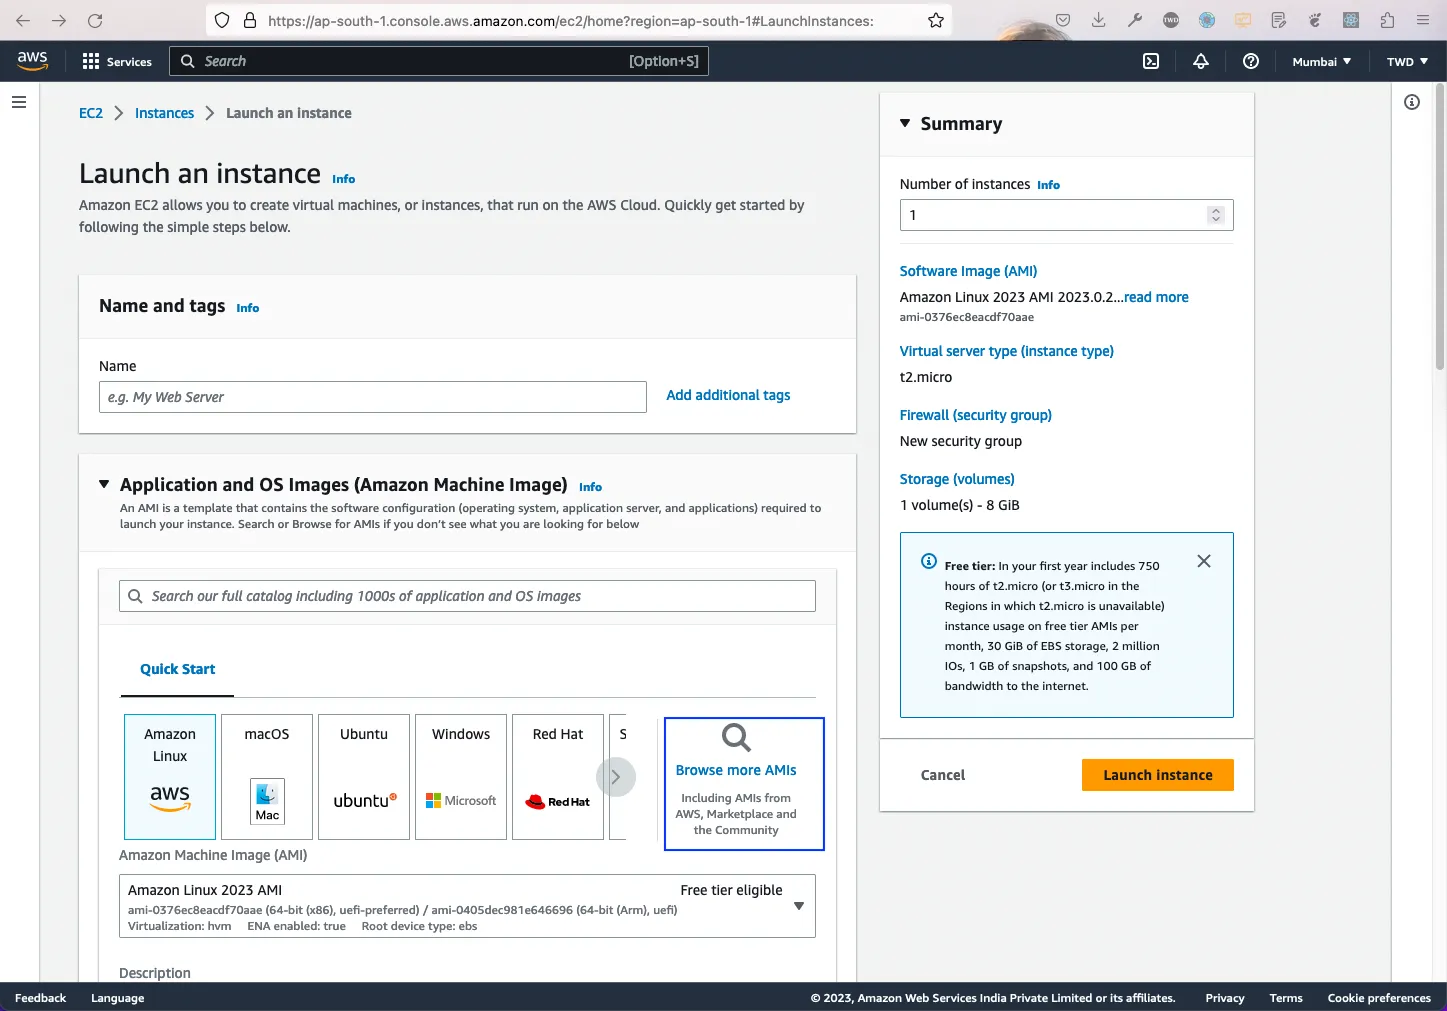This screenshot has height=1011, width=1447.
Task: Open Language in the footer
Action: coord(117,998)
